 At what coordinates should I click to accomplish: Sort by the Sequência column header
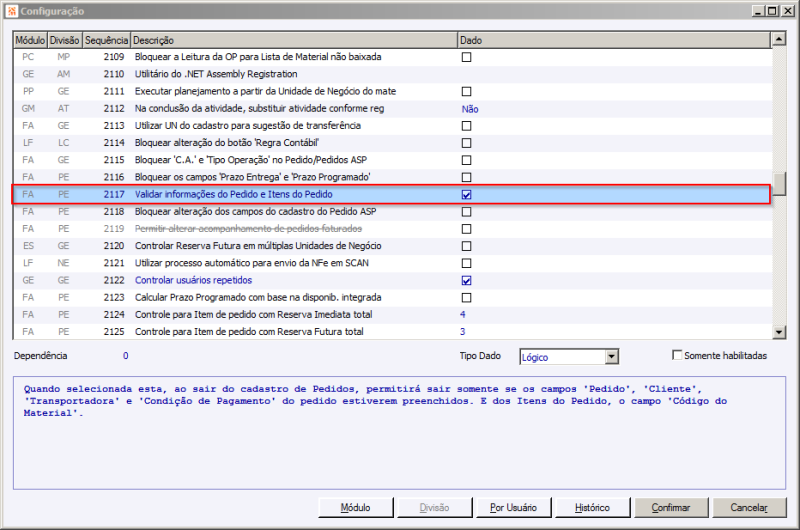[106, 40]
